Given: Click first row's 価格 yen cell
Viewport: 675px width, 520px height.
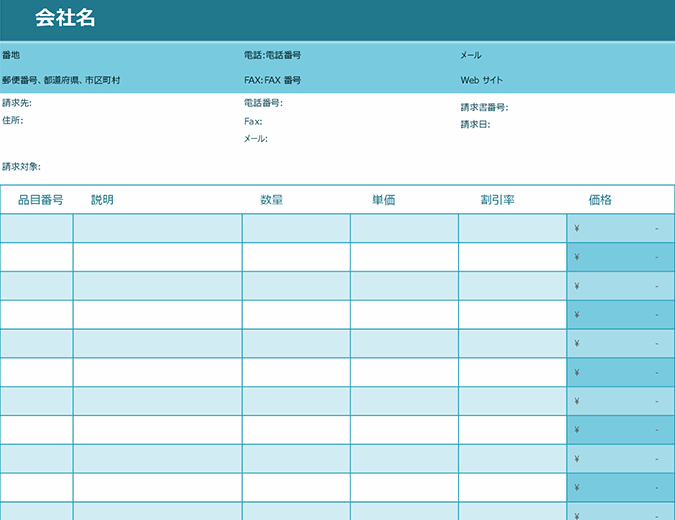Looking at the screenshot, I should [620, 228].
